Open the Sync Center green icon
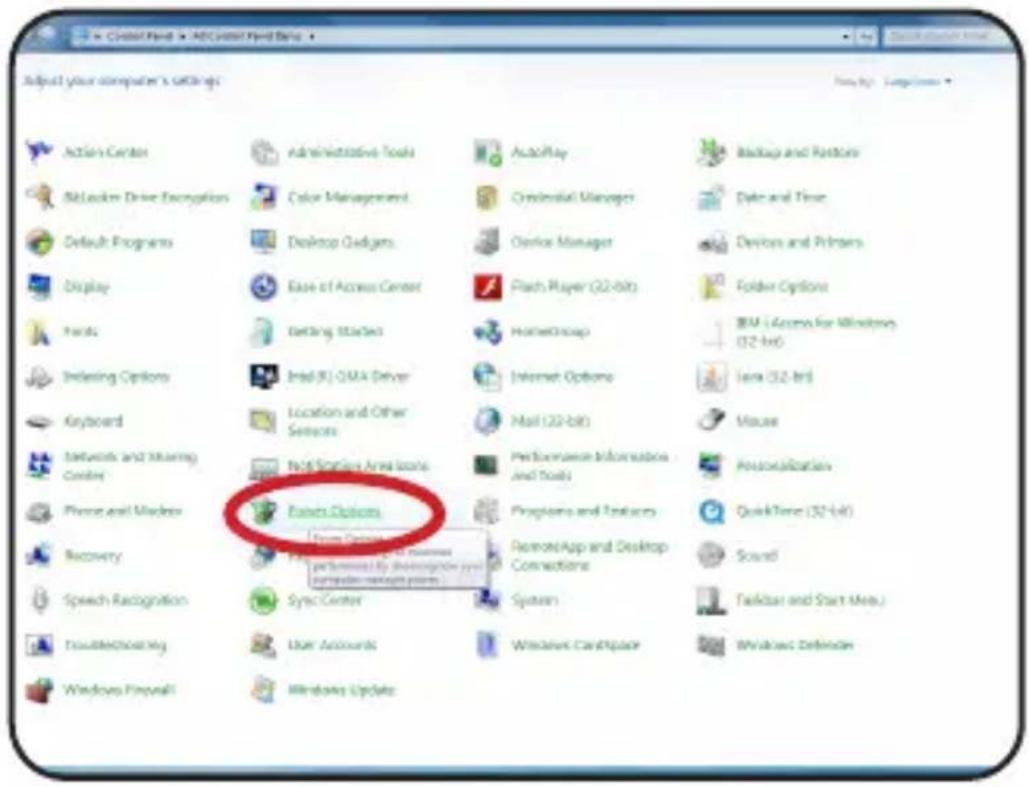This screenshot has width=1029, height=787. click(264, 600)
